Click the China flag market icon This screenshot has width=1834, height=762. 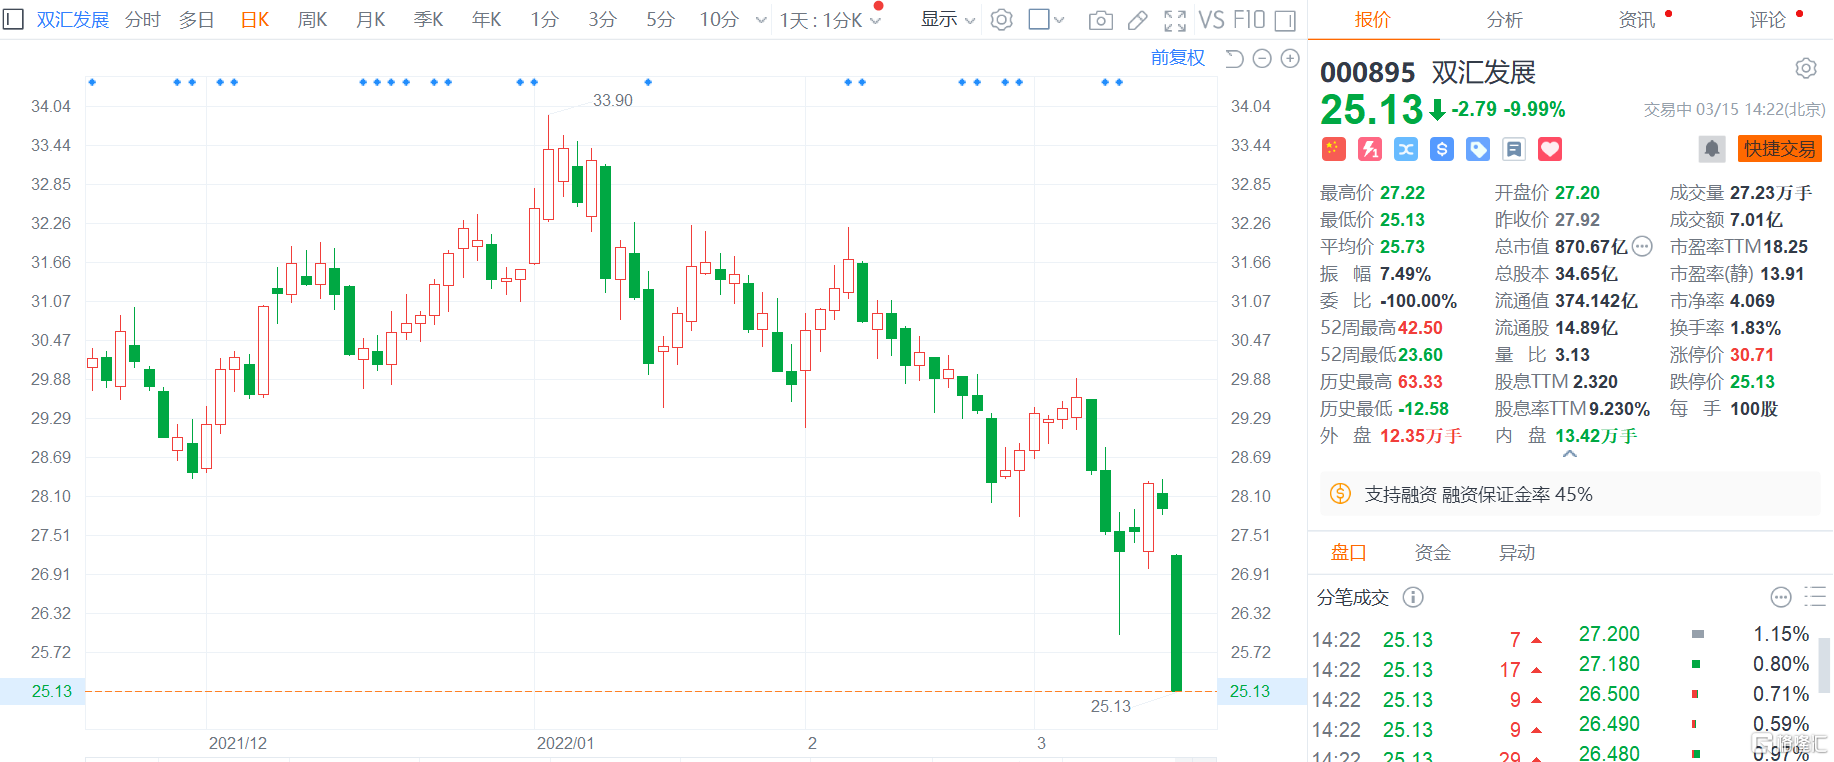[x=1333, y=149]
